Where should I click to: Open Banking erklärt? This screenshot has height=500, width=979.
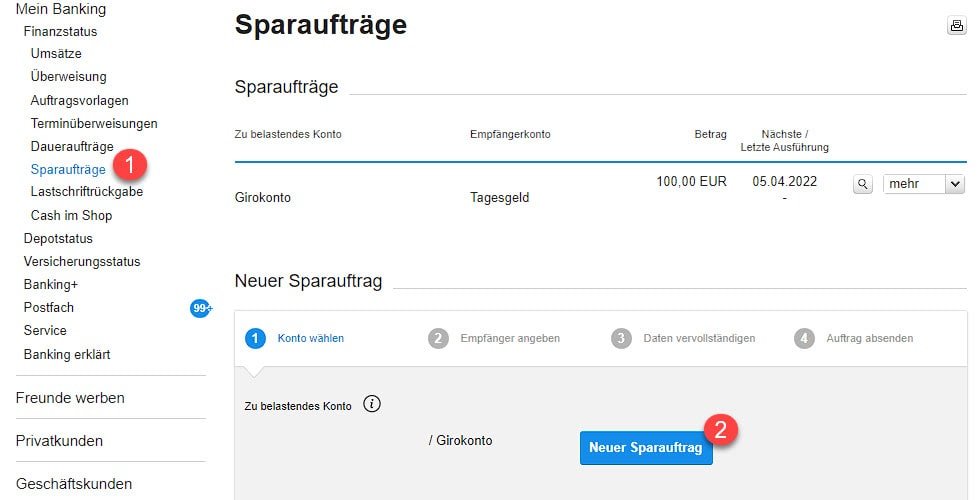67,355
